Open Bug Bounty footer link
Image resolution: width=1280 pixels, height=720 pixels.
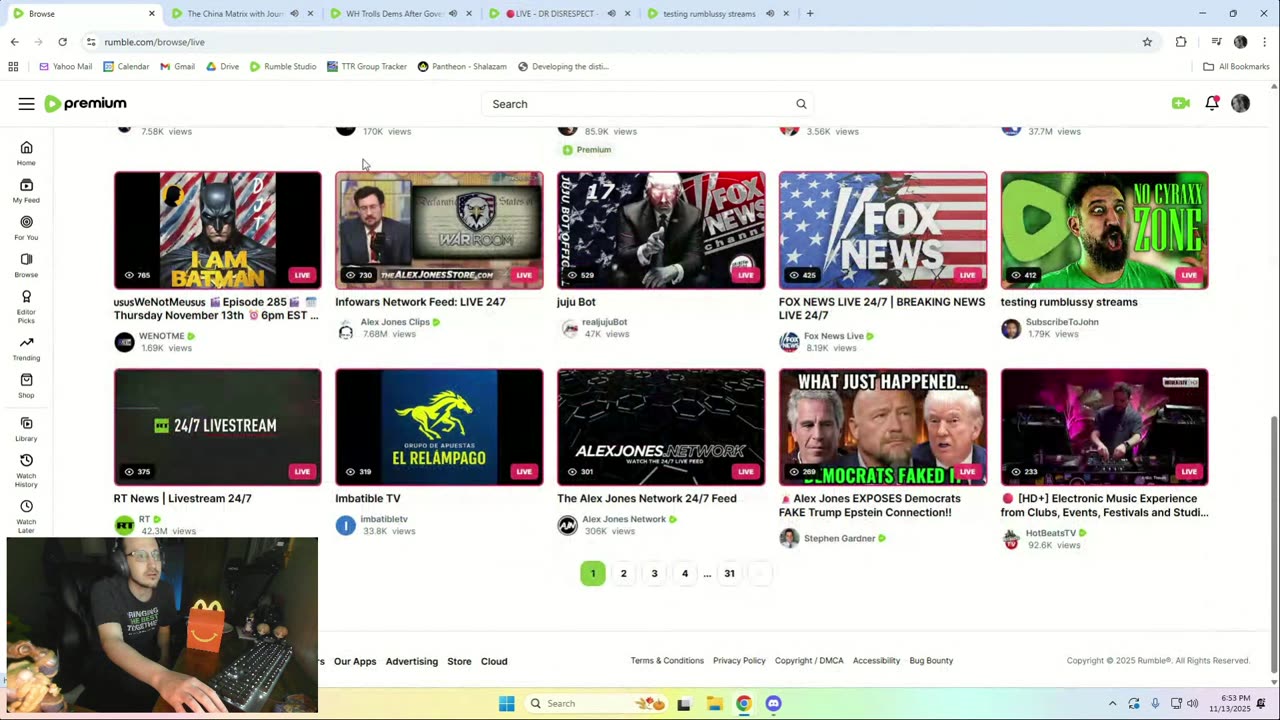[x=931, y=661]
